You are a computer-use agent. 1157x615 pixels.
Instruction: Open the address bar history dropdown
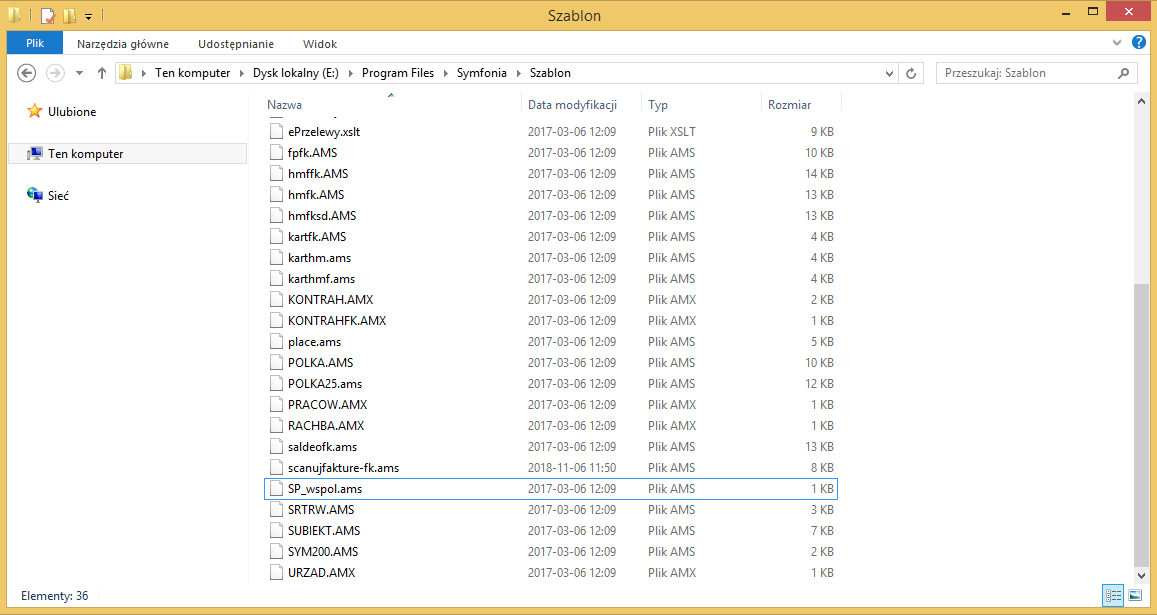pyautogui.click(x=889, y=73)
